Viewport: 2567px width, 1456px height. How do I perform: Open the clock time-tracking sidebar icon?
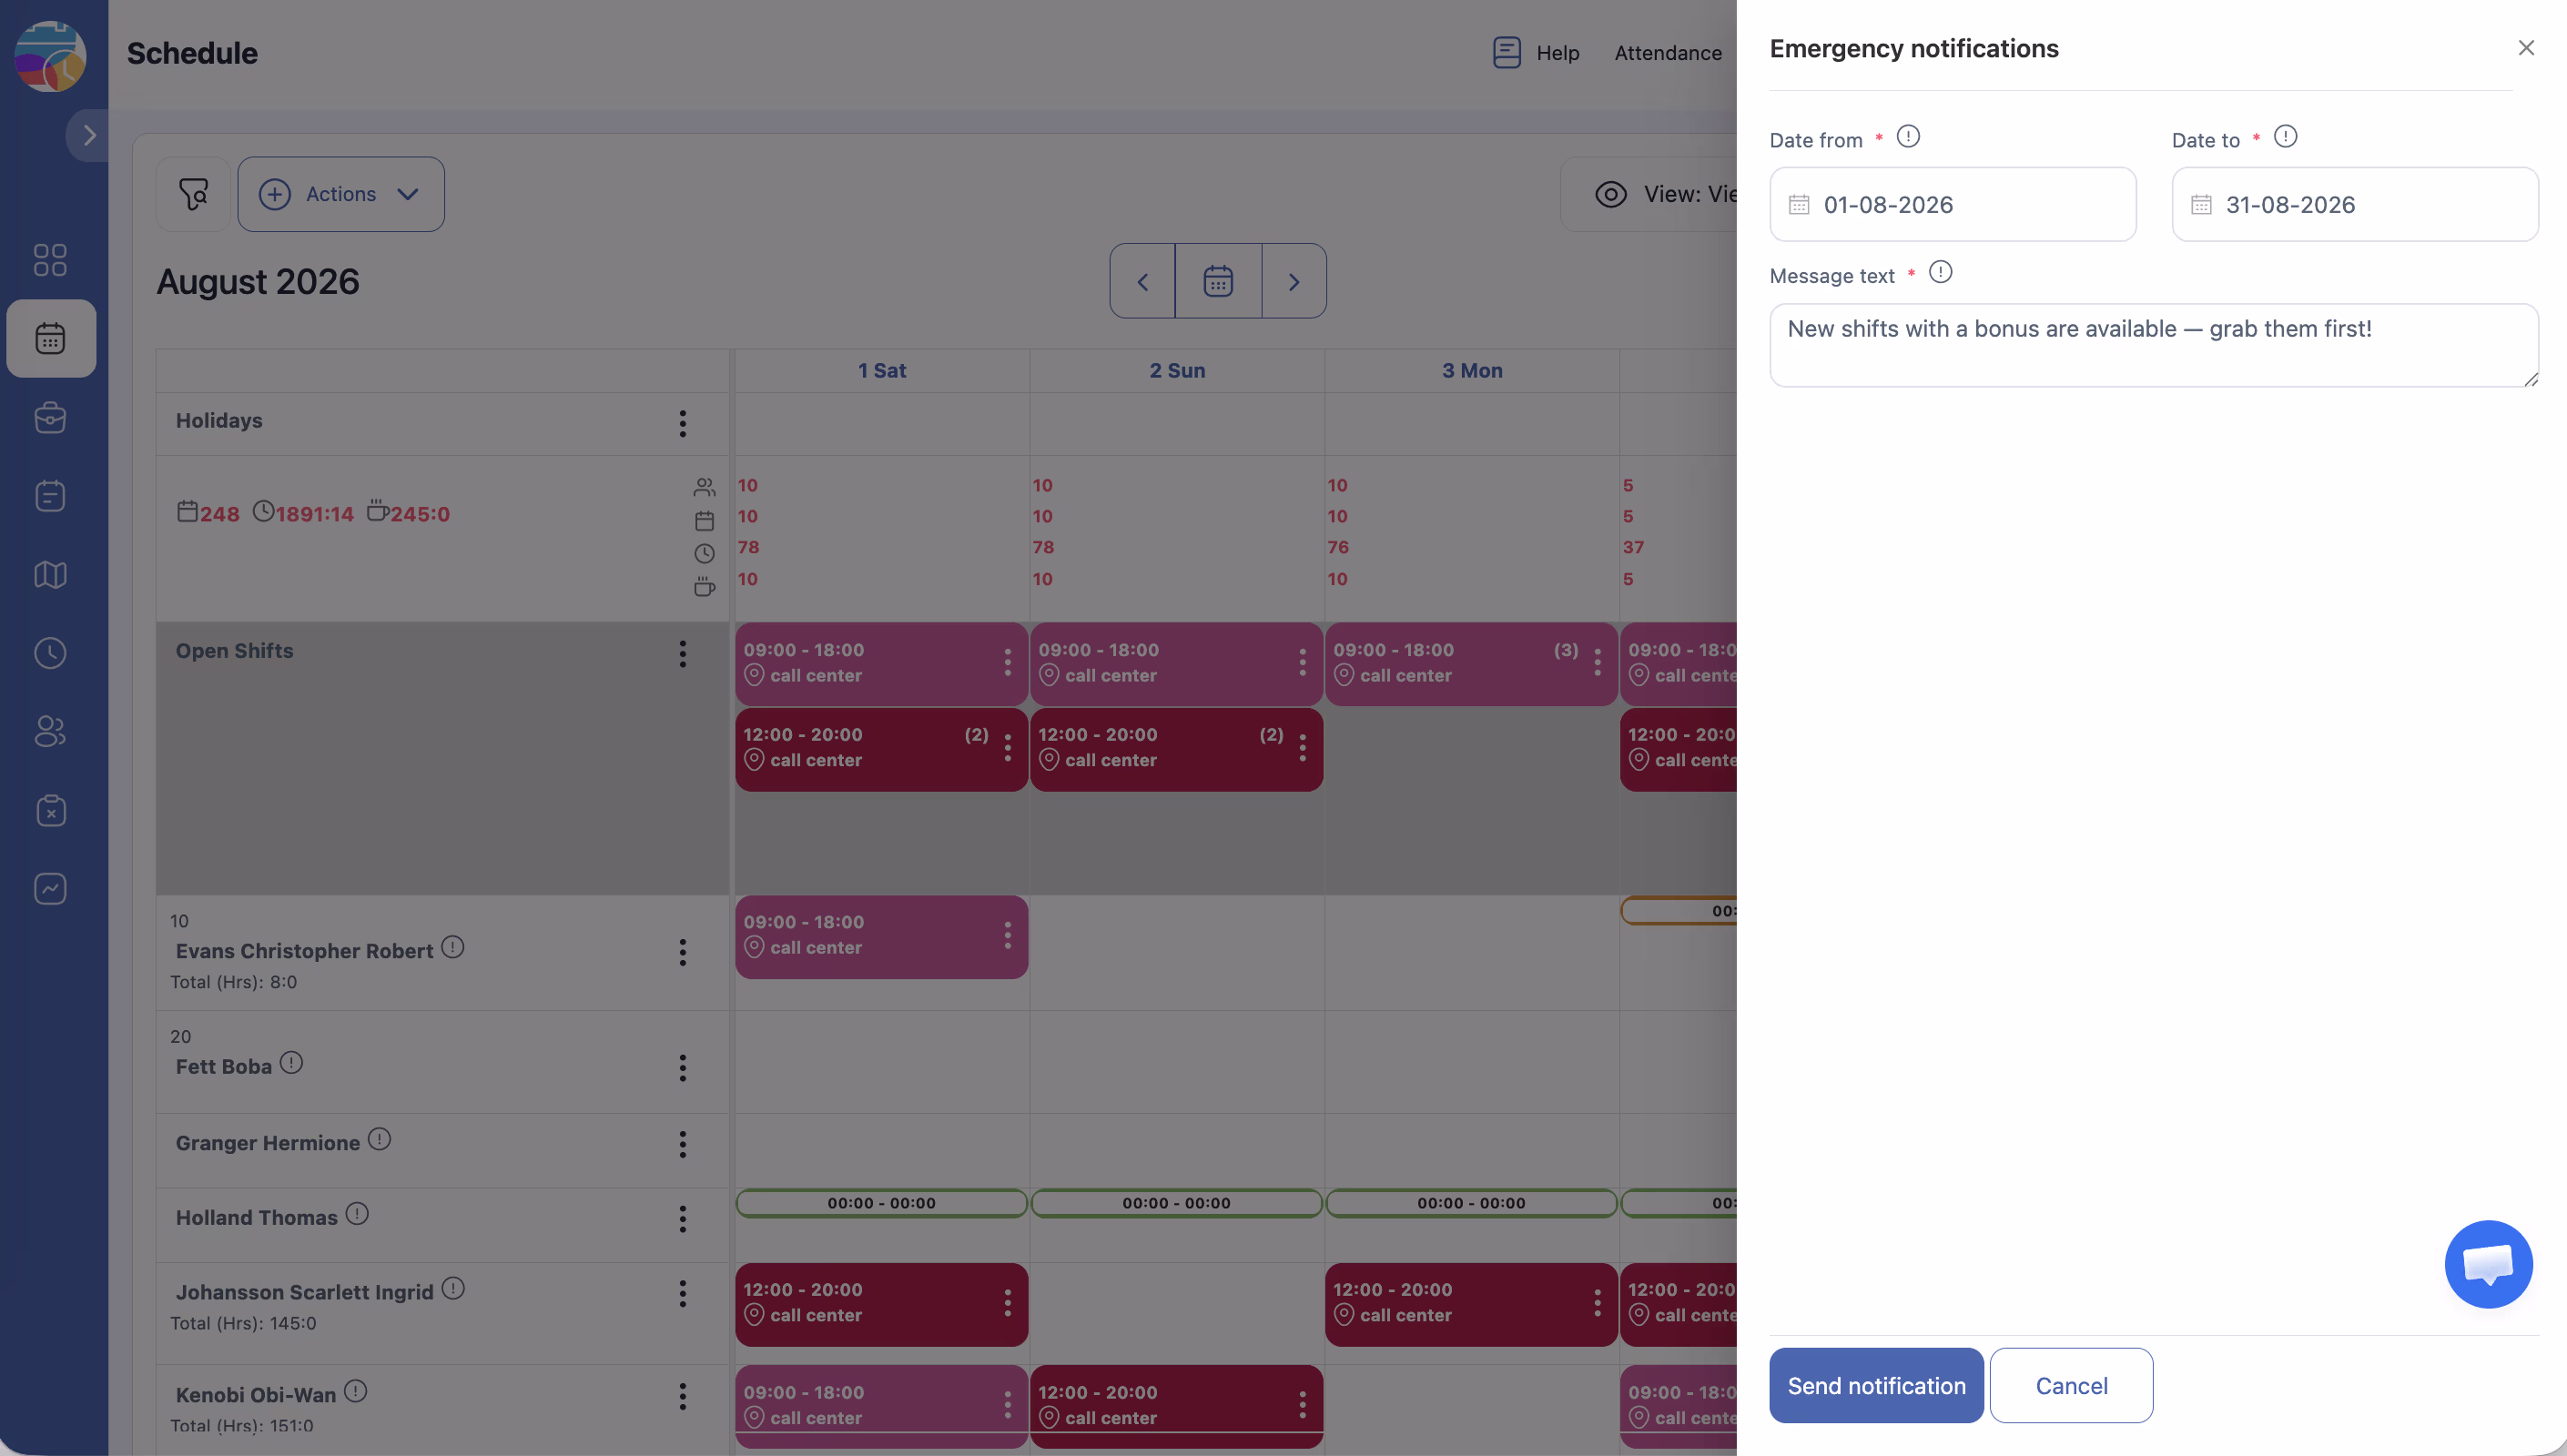coord(50,653)
